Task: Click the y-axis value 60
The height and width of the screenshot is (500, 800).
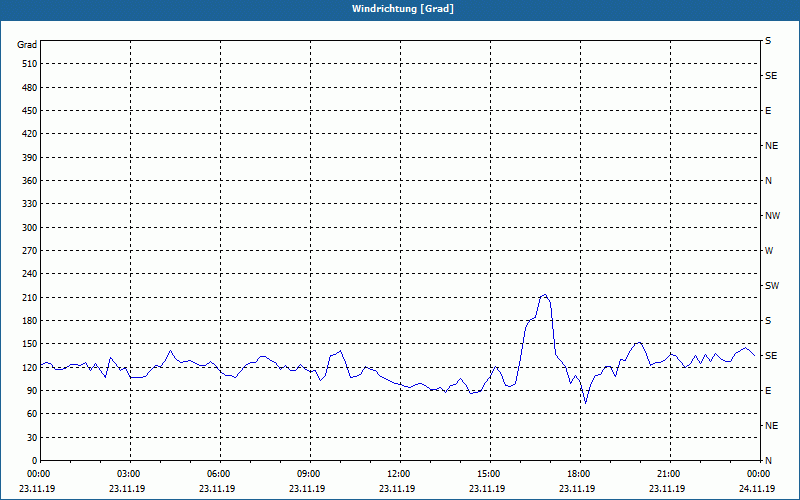Action: tap(32, 414)
